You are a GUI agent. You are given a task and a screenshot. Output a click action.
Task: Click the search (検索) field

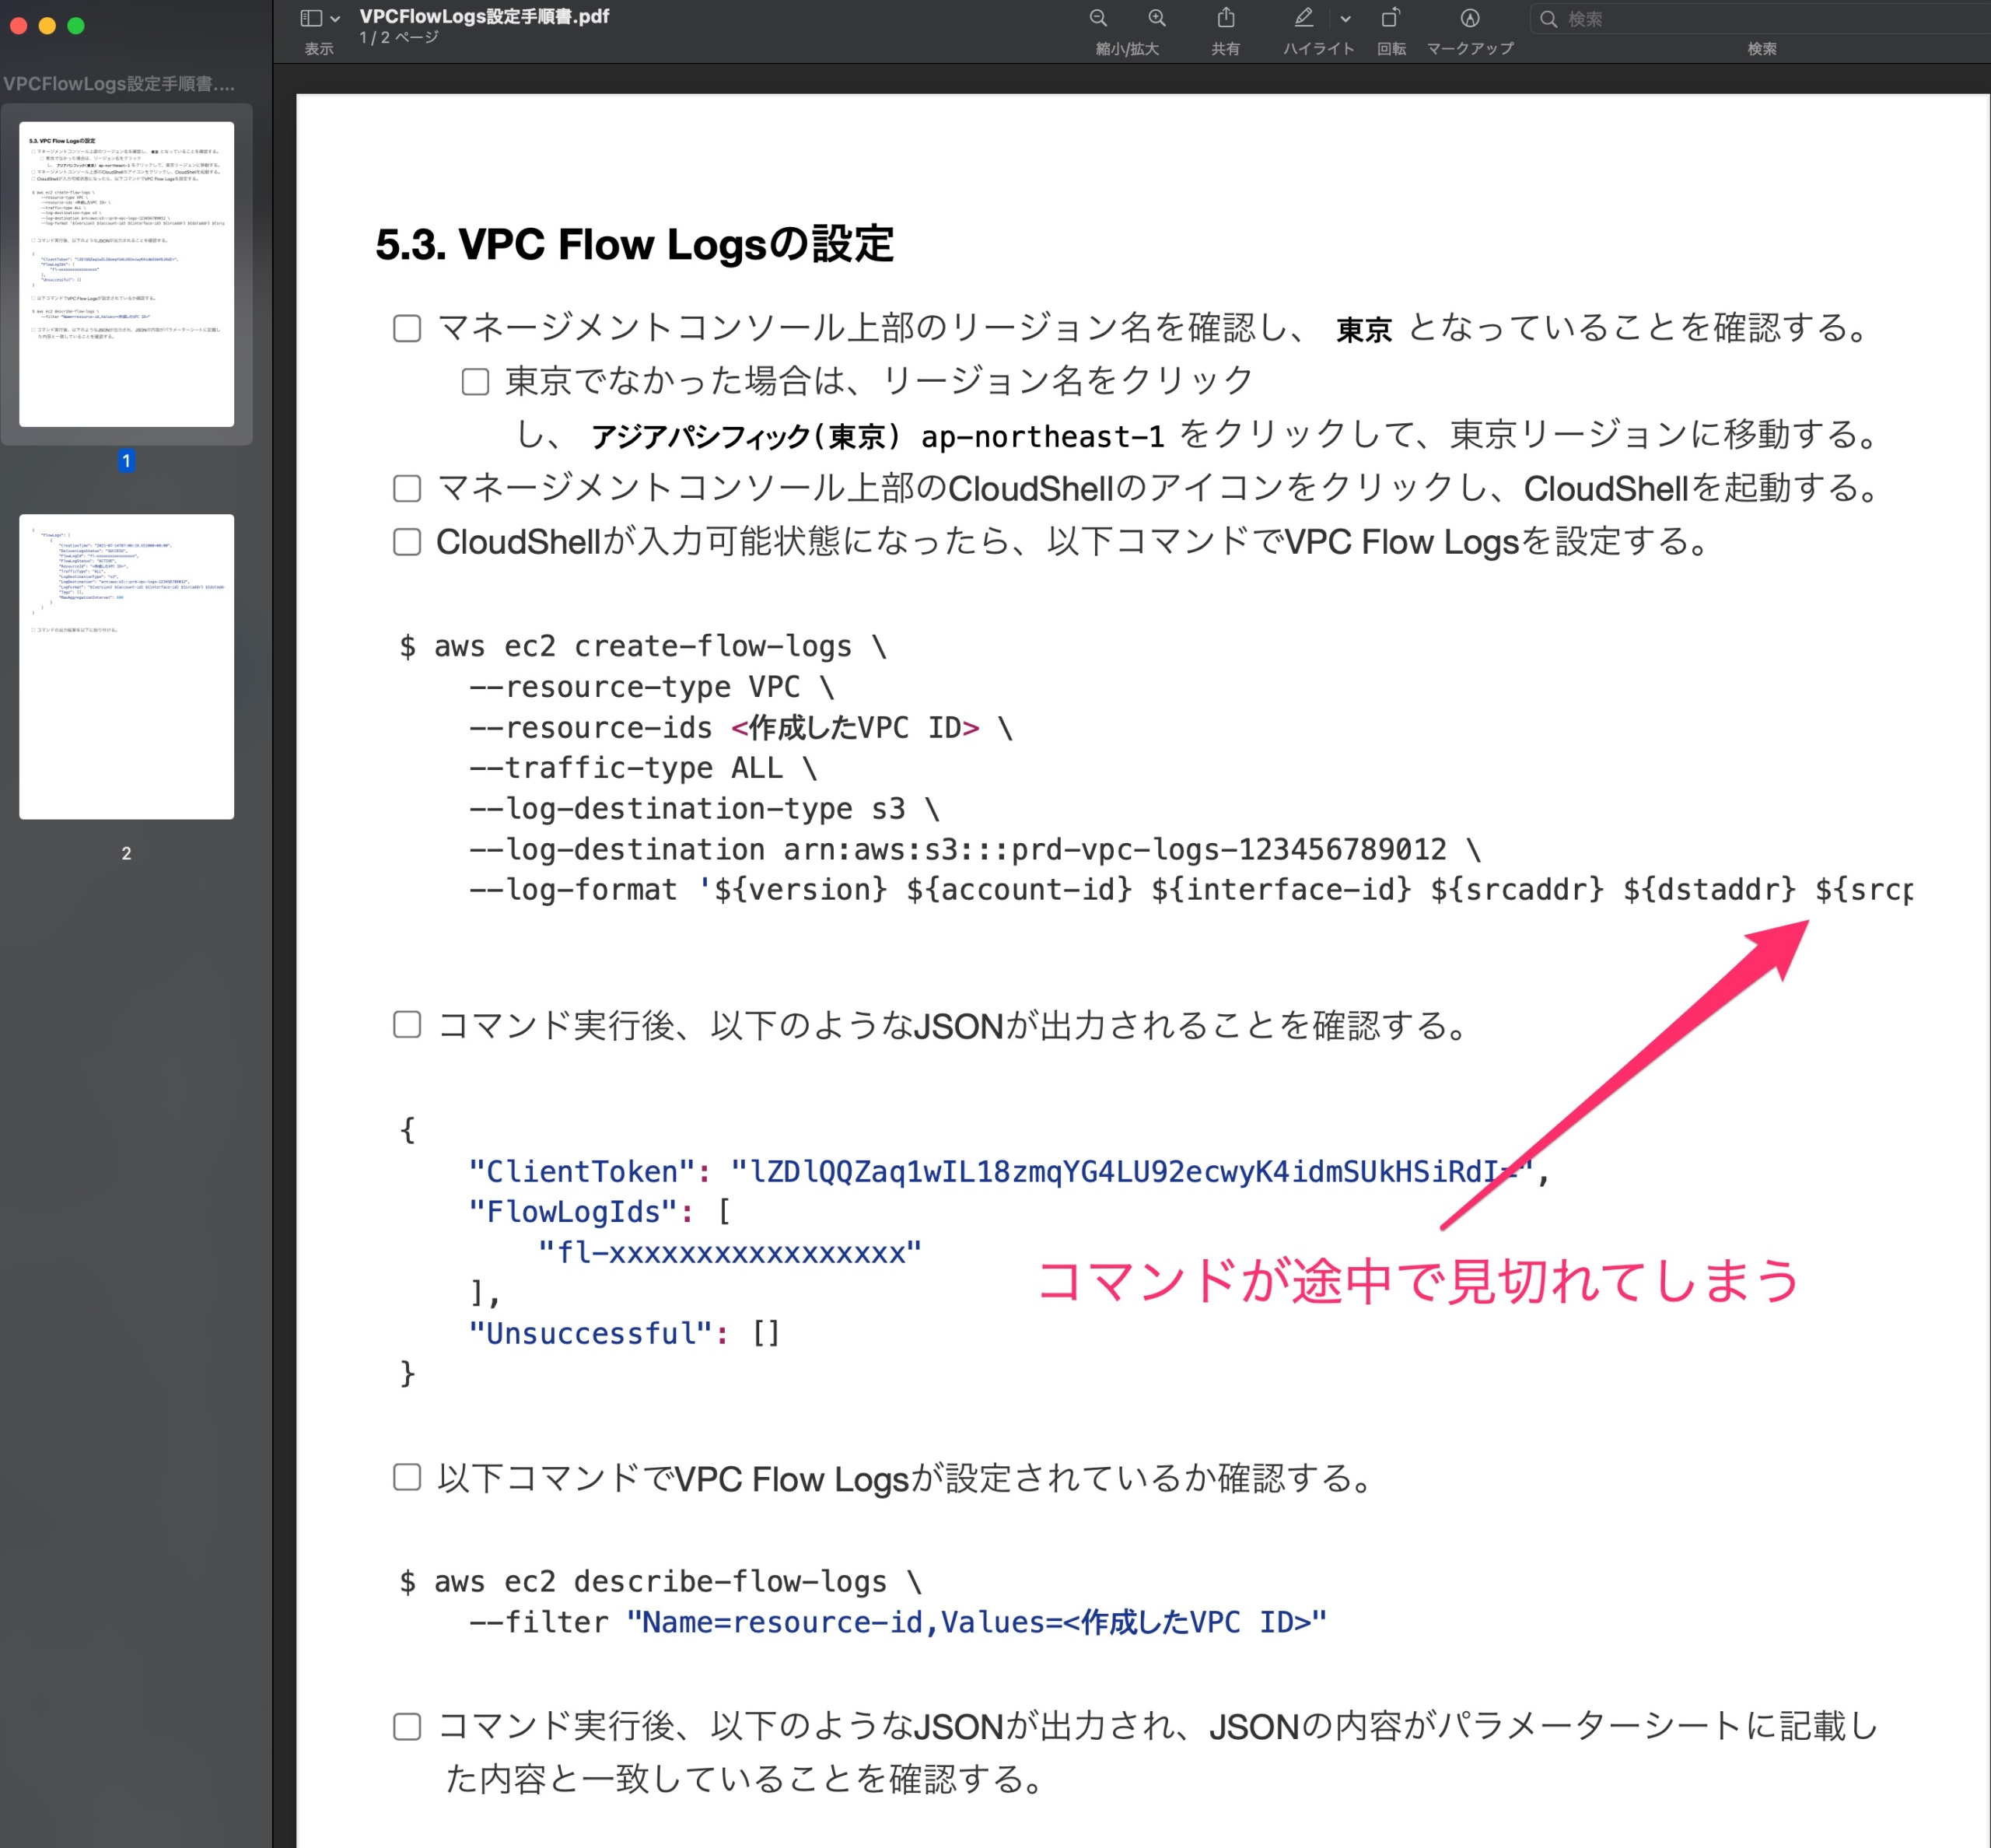1760,19
